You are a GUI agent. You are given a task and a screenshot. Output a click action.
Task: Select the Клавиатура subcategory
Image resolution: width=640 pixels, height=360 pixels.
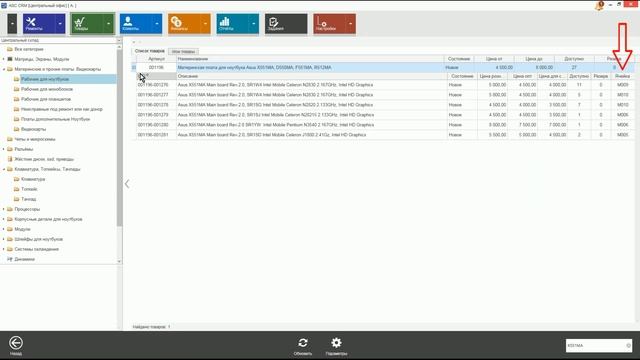tap(33, 179)
